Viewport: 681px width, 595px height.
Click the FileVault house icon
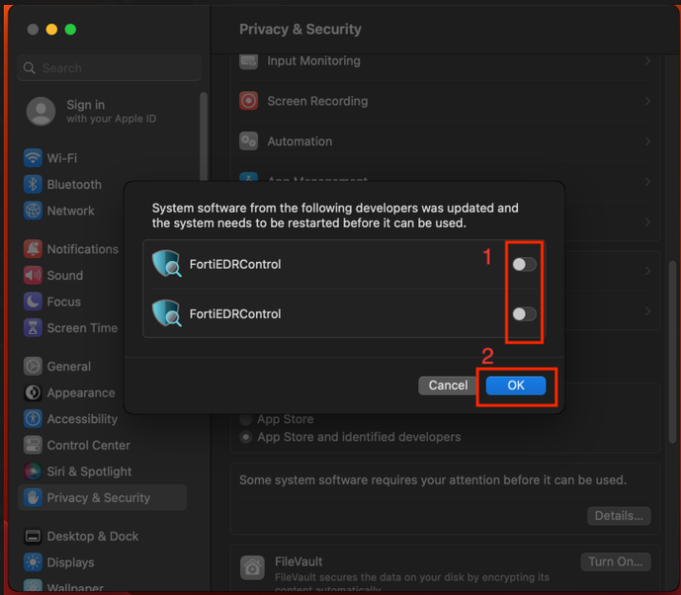pos(252,567)
